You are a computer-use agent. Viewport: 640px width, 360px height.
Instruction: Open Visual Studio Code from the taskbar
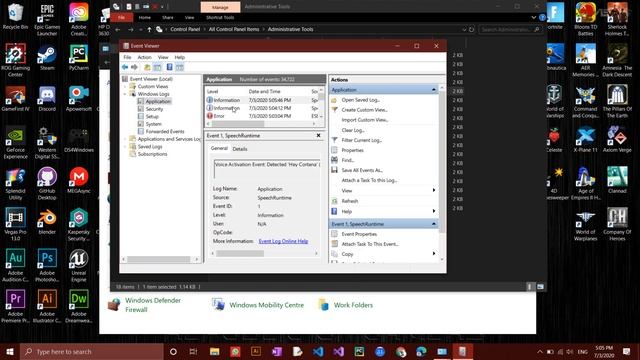(x=318, y=351)
